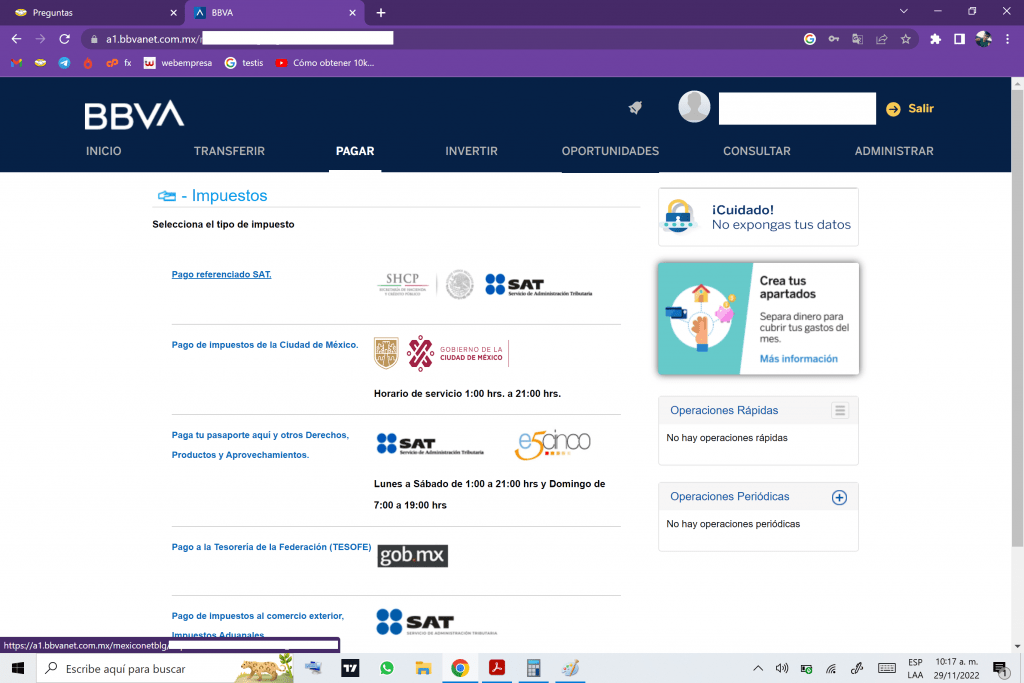Click the taskbar search box

point(166,668)
